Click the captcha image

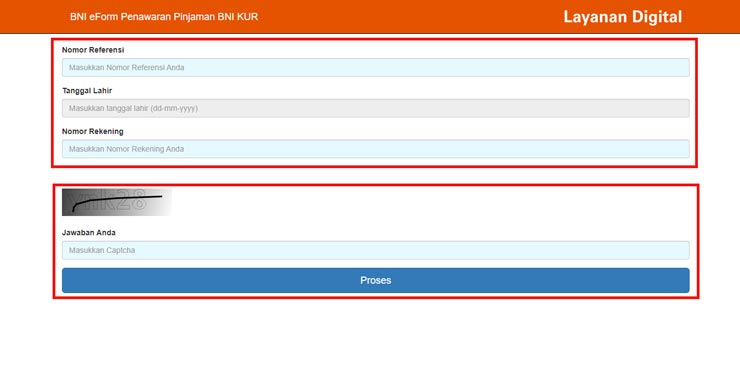tap(117, 202)
